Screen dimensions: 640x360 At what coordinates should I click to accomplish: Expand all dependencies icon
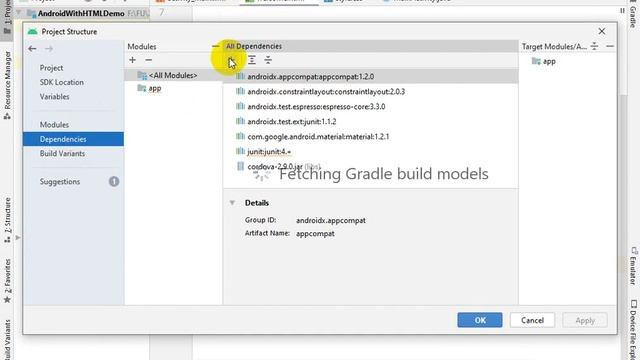pyautogui.click(x=252, y=60)
